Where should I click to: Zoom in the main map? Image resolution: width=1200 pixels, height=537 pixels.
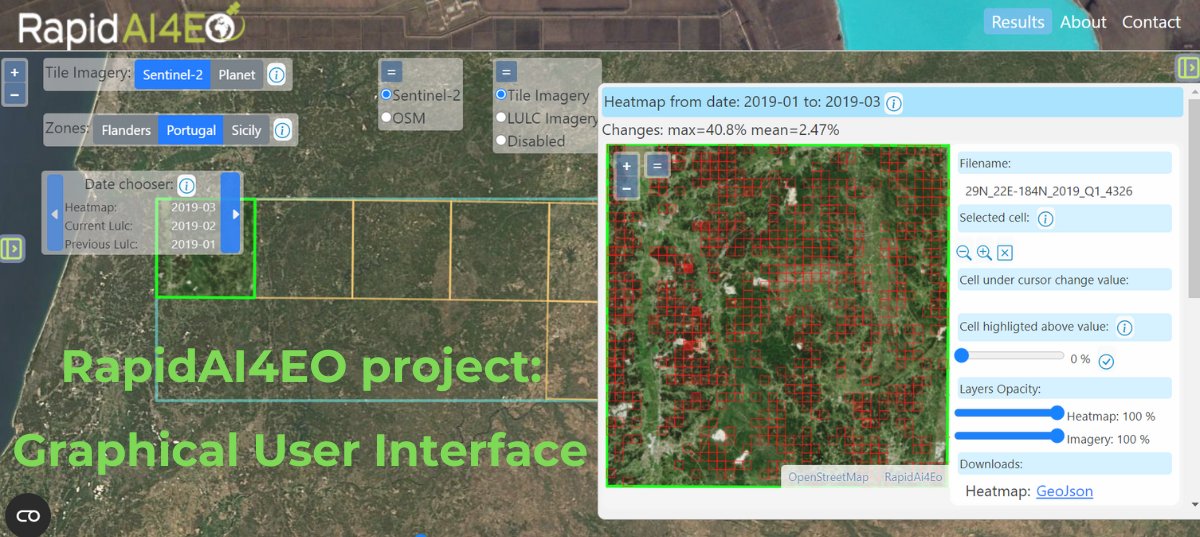(x=14, y=73)
